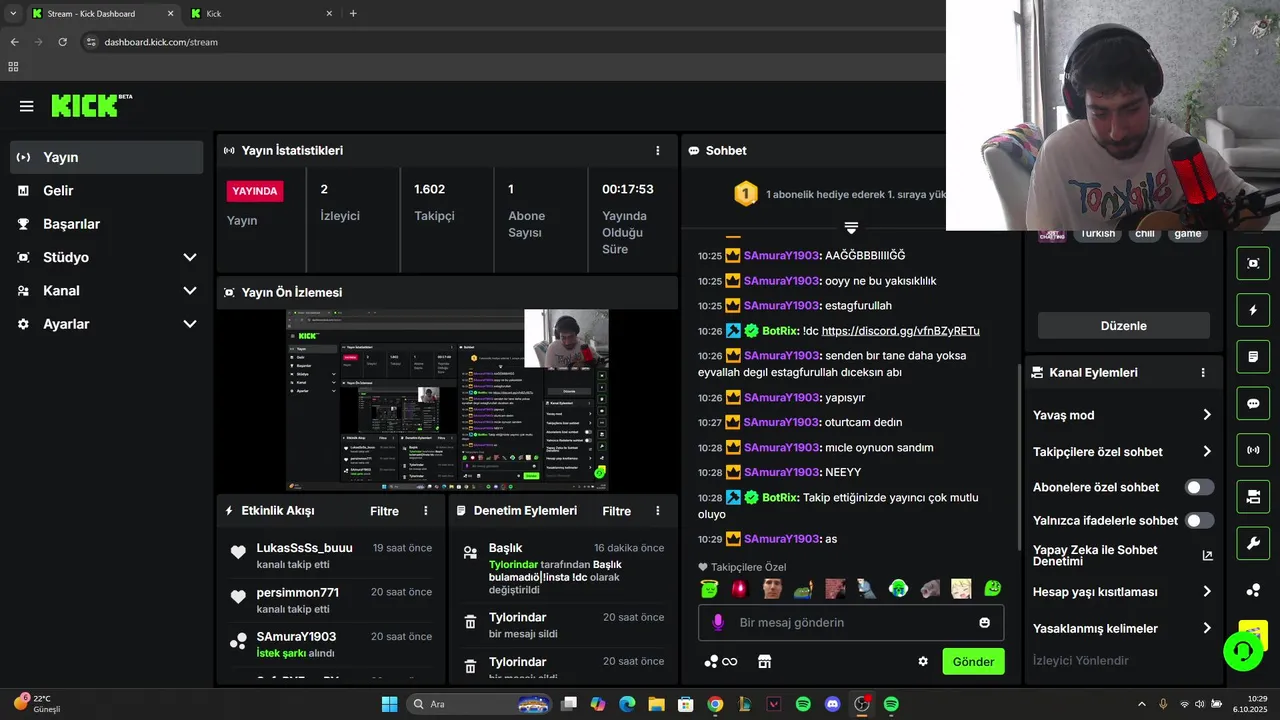Show hidden system tray icons
Viewport: 1280px width, 720px height.
click(x=1142, y=704)
